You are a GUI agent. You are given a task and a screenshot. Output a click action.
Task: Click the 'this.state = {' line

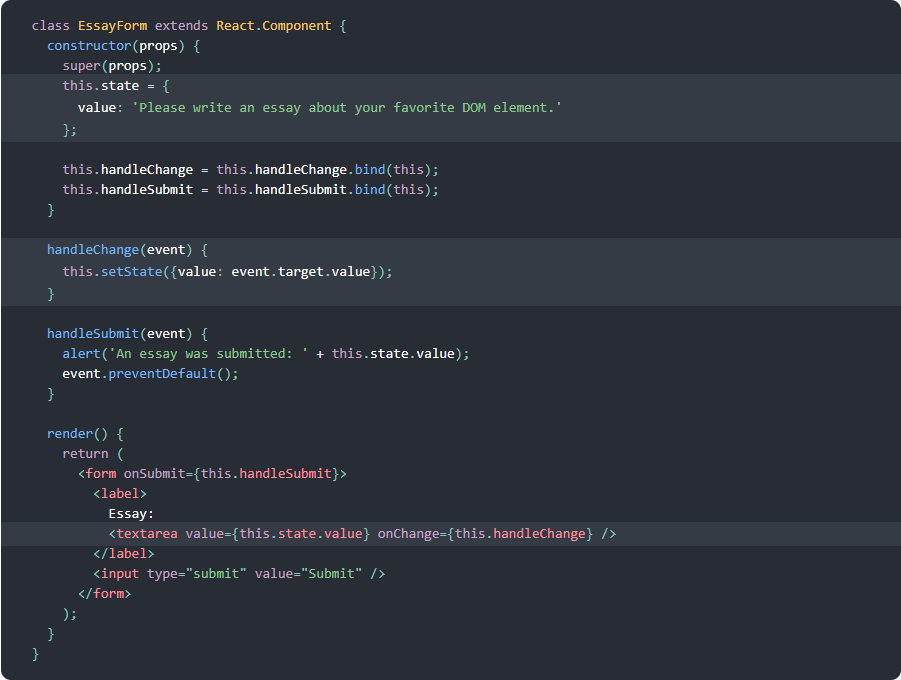point(116,86)
